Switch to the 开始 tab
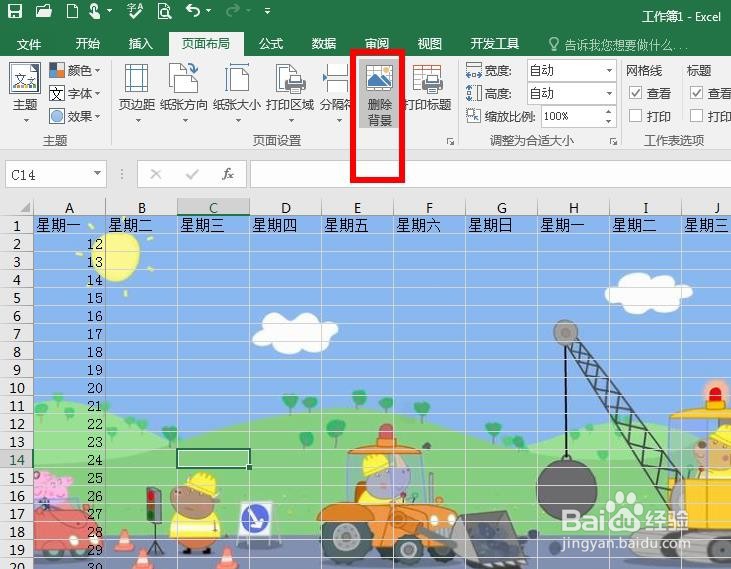Viewport: 731px width, 569px height. [88, 44]
